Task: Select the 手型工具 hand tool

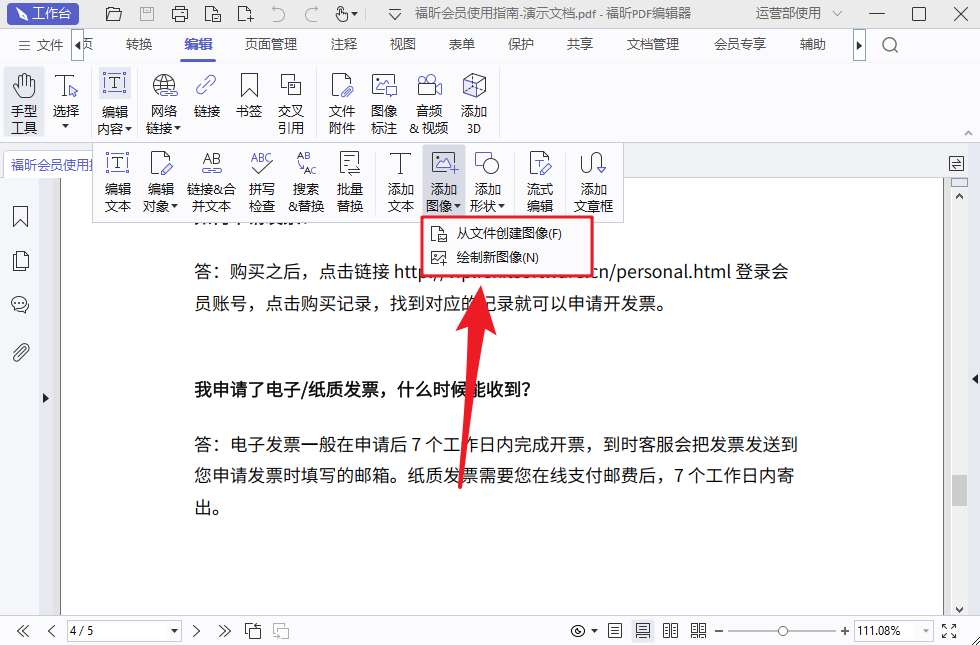Action: coord(23,101)
